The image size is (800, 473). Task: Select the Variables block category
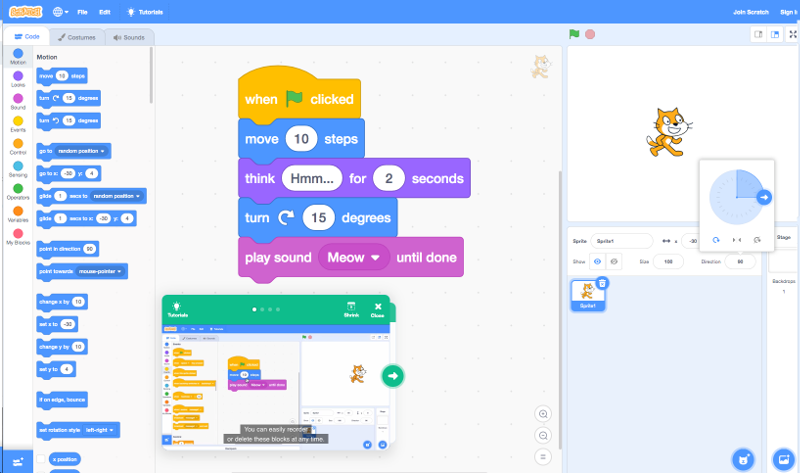[x=18, y=214]
